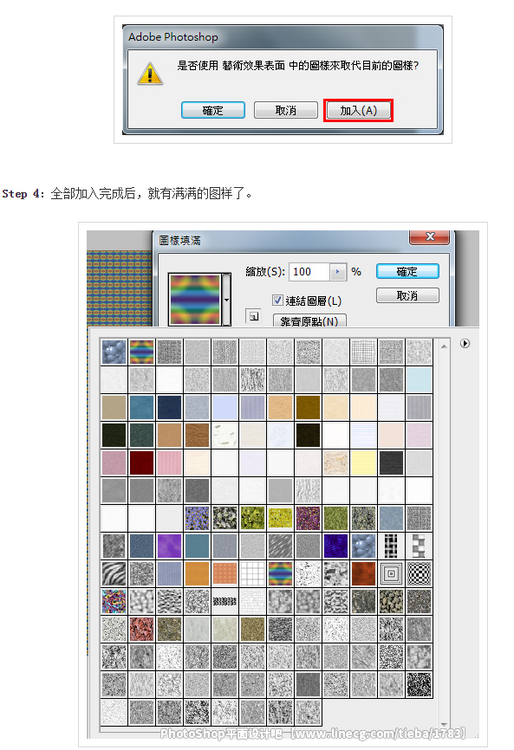Select the thin black crosshatch grid pattern
Screen dimensions: 514x750
click(363, 352)
